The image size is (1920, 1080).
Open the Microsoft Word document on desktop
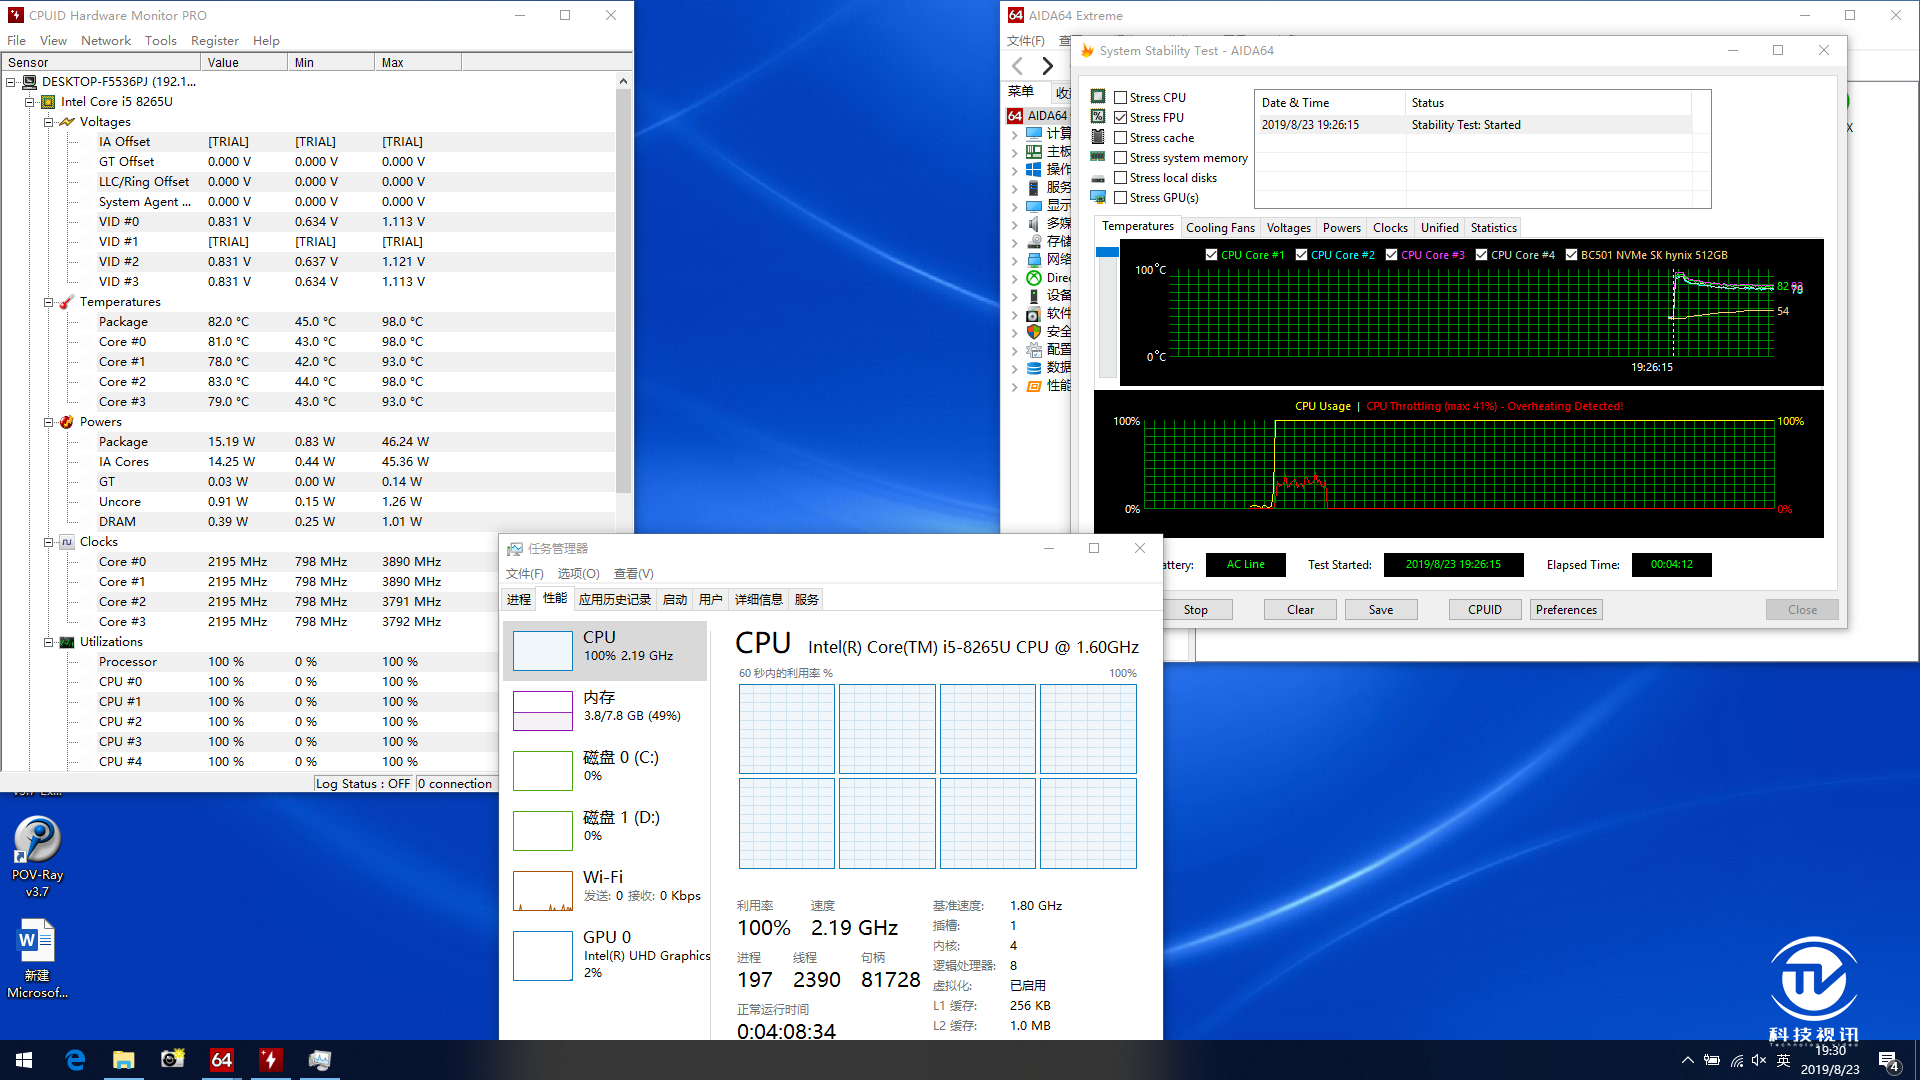click(x=37, y=958)
